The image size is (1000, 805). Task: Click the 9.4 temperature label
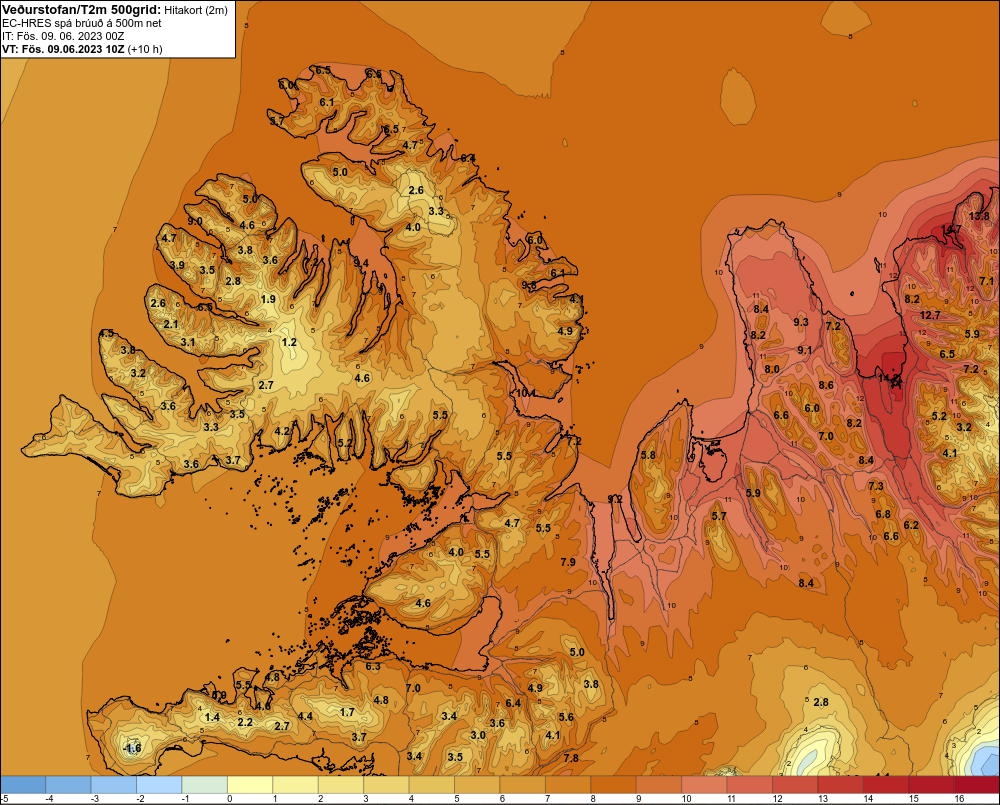coord(361,263)
